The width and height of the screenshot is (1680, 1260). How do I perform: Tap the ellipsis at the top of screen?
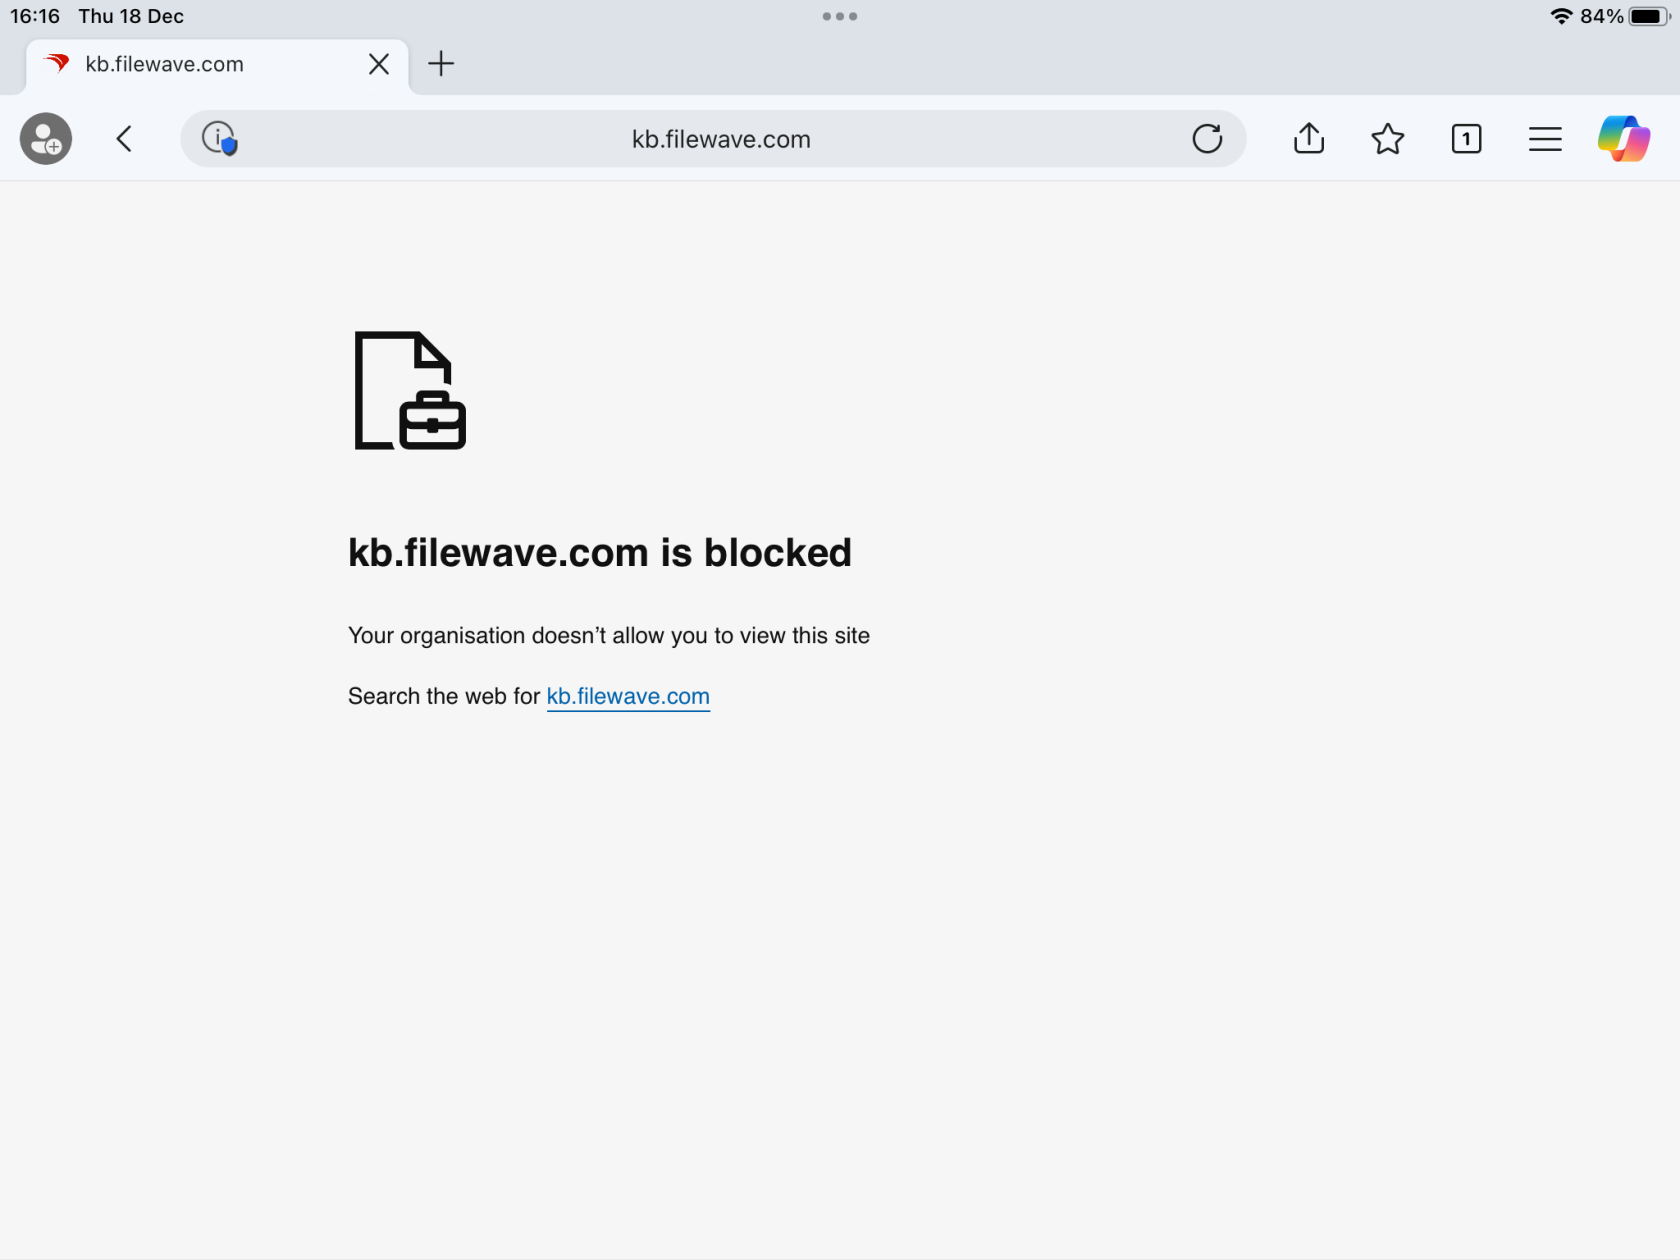pos(839,16)
